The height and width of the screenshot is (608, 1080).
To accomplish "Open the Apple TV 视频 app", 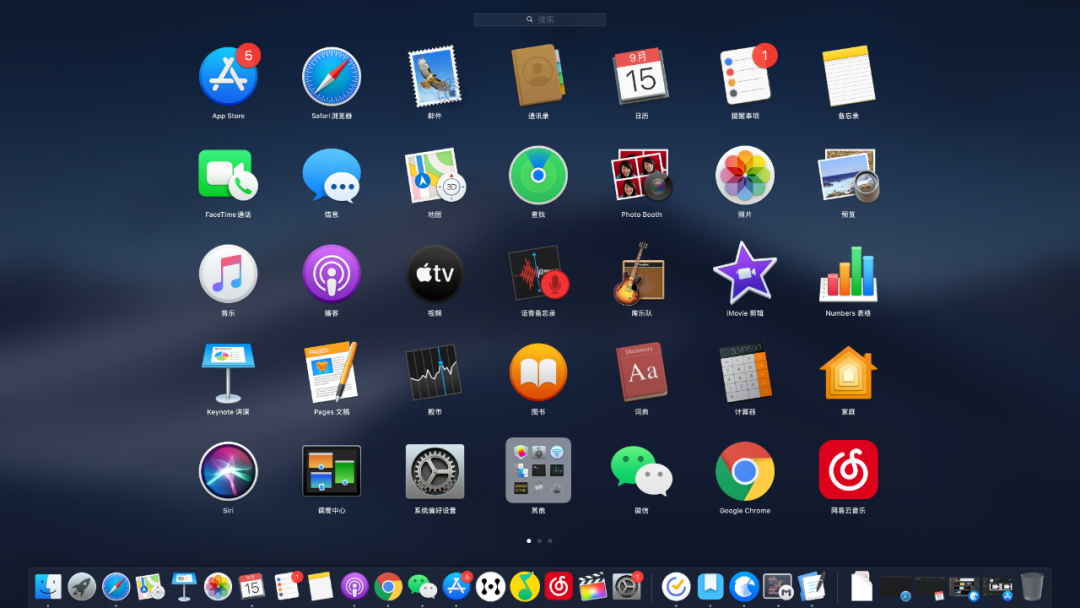I will point(435,273).
